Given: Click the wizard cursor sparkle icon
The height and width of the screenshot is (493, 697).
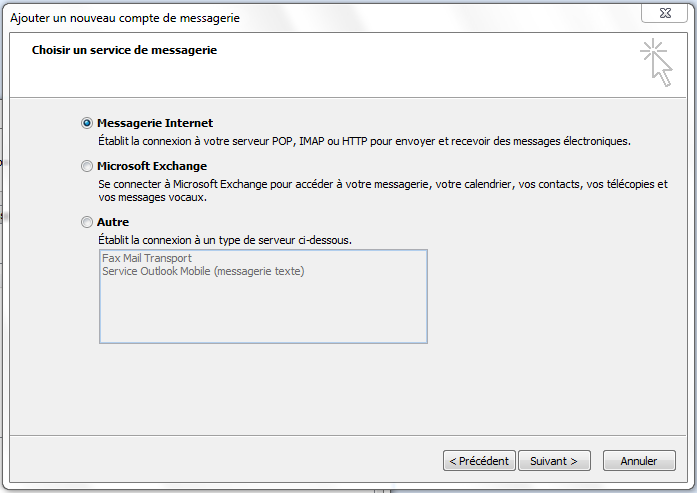Looking at the screenshot, I should tap(657, 62).
